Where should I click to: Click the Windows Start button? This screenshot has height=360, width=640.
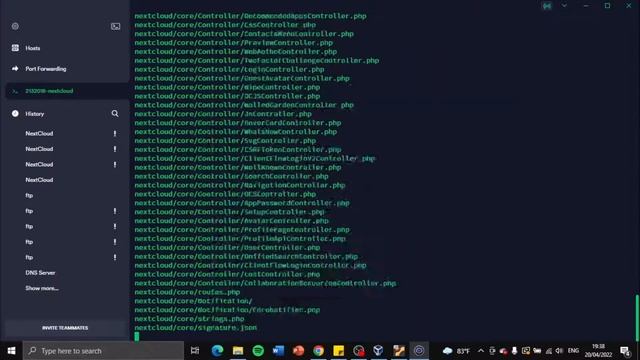(x=11, y=351)
